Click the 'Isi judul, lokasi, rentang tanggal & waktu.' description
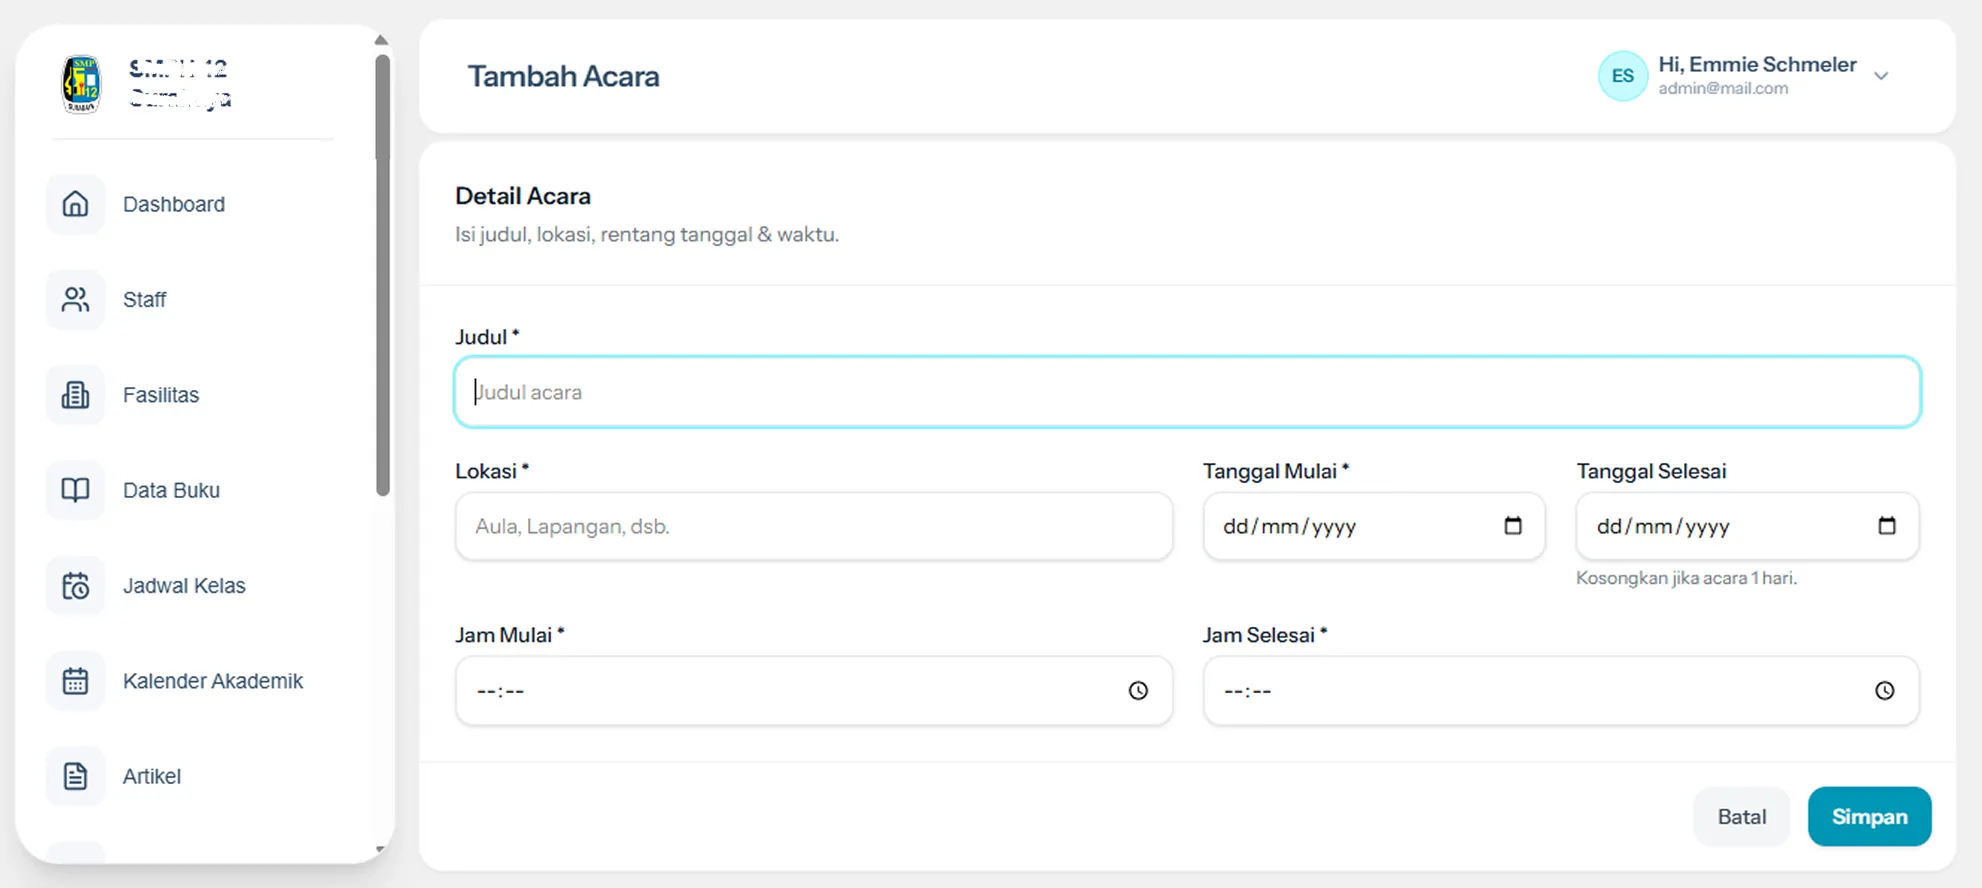This screenshot has height=888, width=1982. point(647,235)
